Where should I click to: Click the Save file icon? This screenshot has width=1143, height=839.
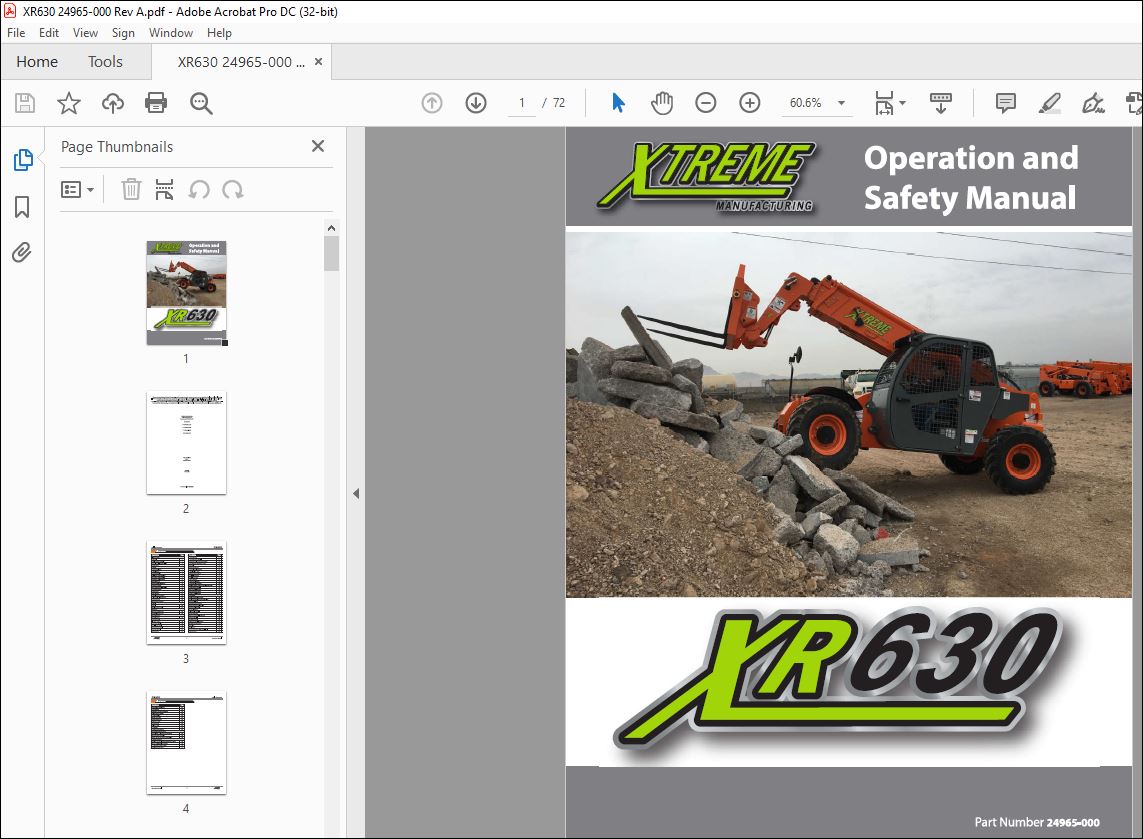click(x=25, y=103)
